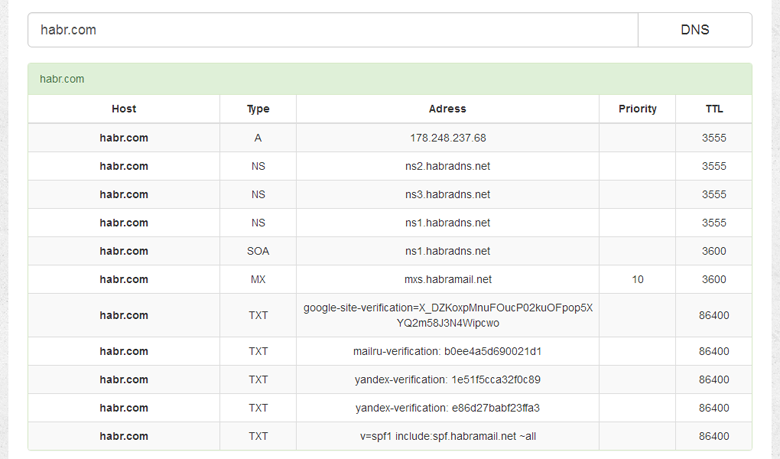Click the Adress column header
Viewport: 780px width, 459px height.
447,109
